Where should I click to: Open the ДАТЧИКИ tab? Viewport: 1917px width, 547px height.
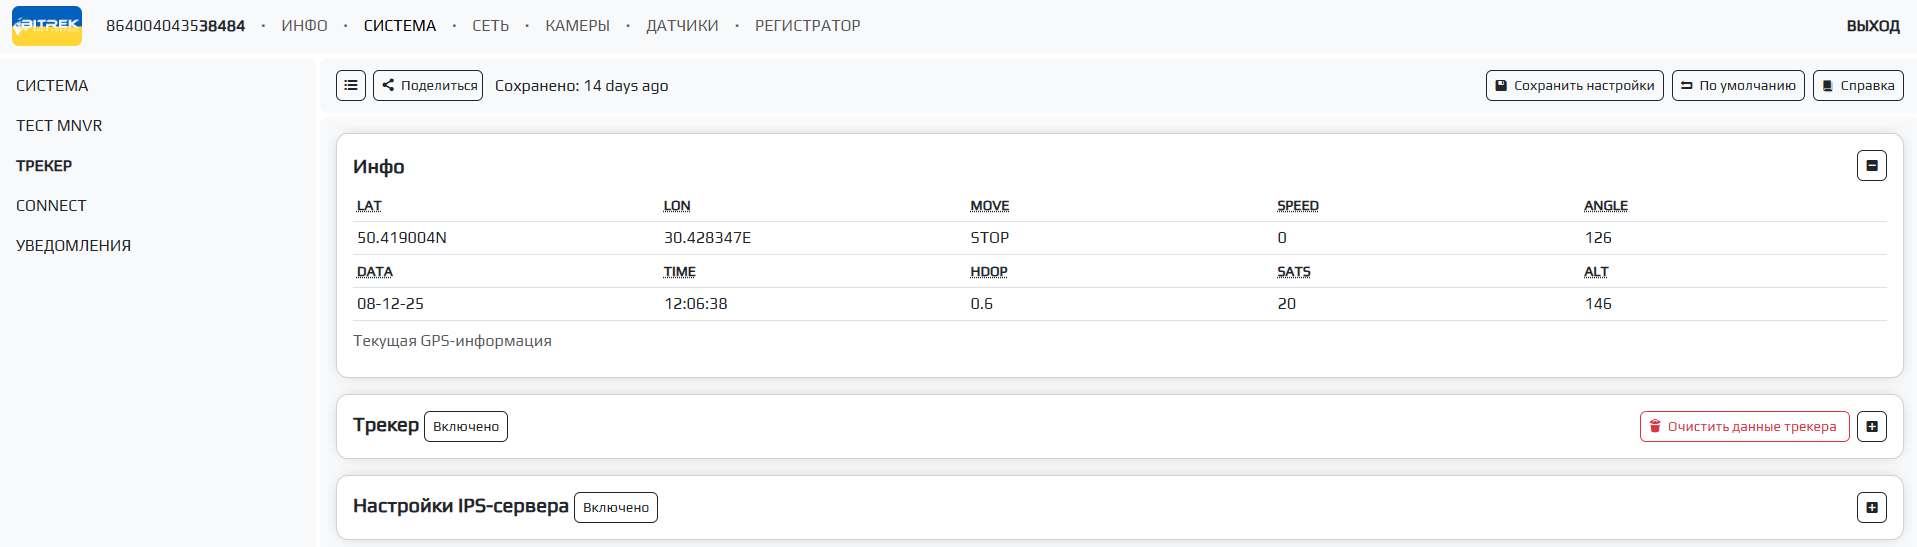point(682,26)
